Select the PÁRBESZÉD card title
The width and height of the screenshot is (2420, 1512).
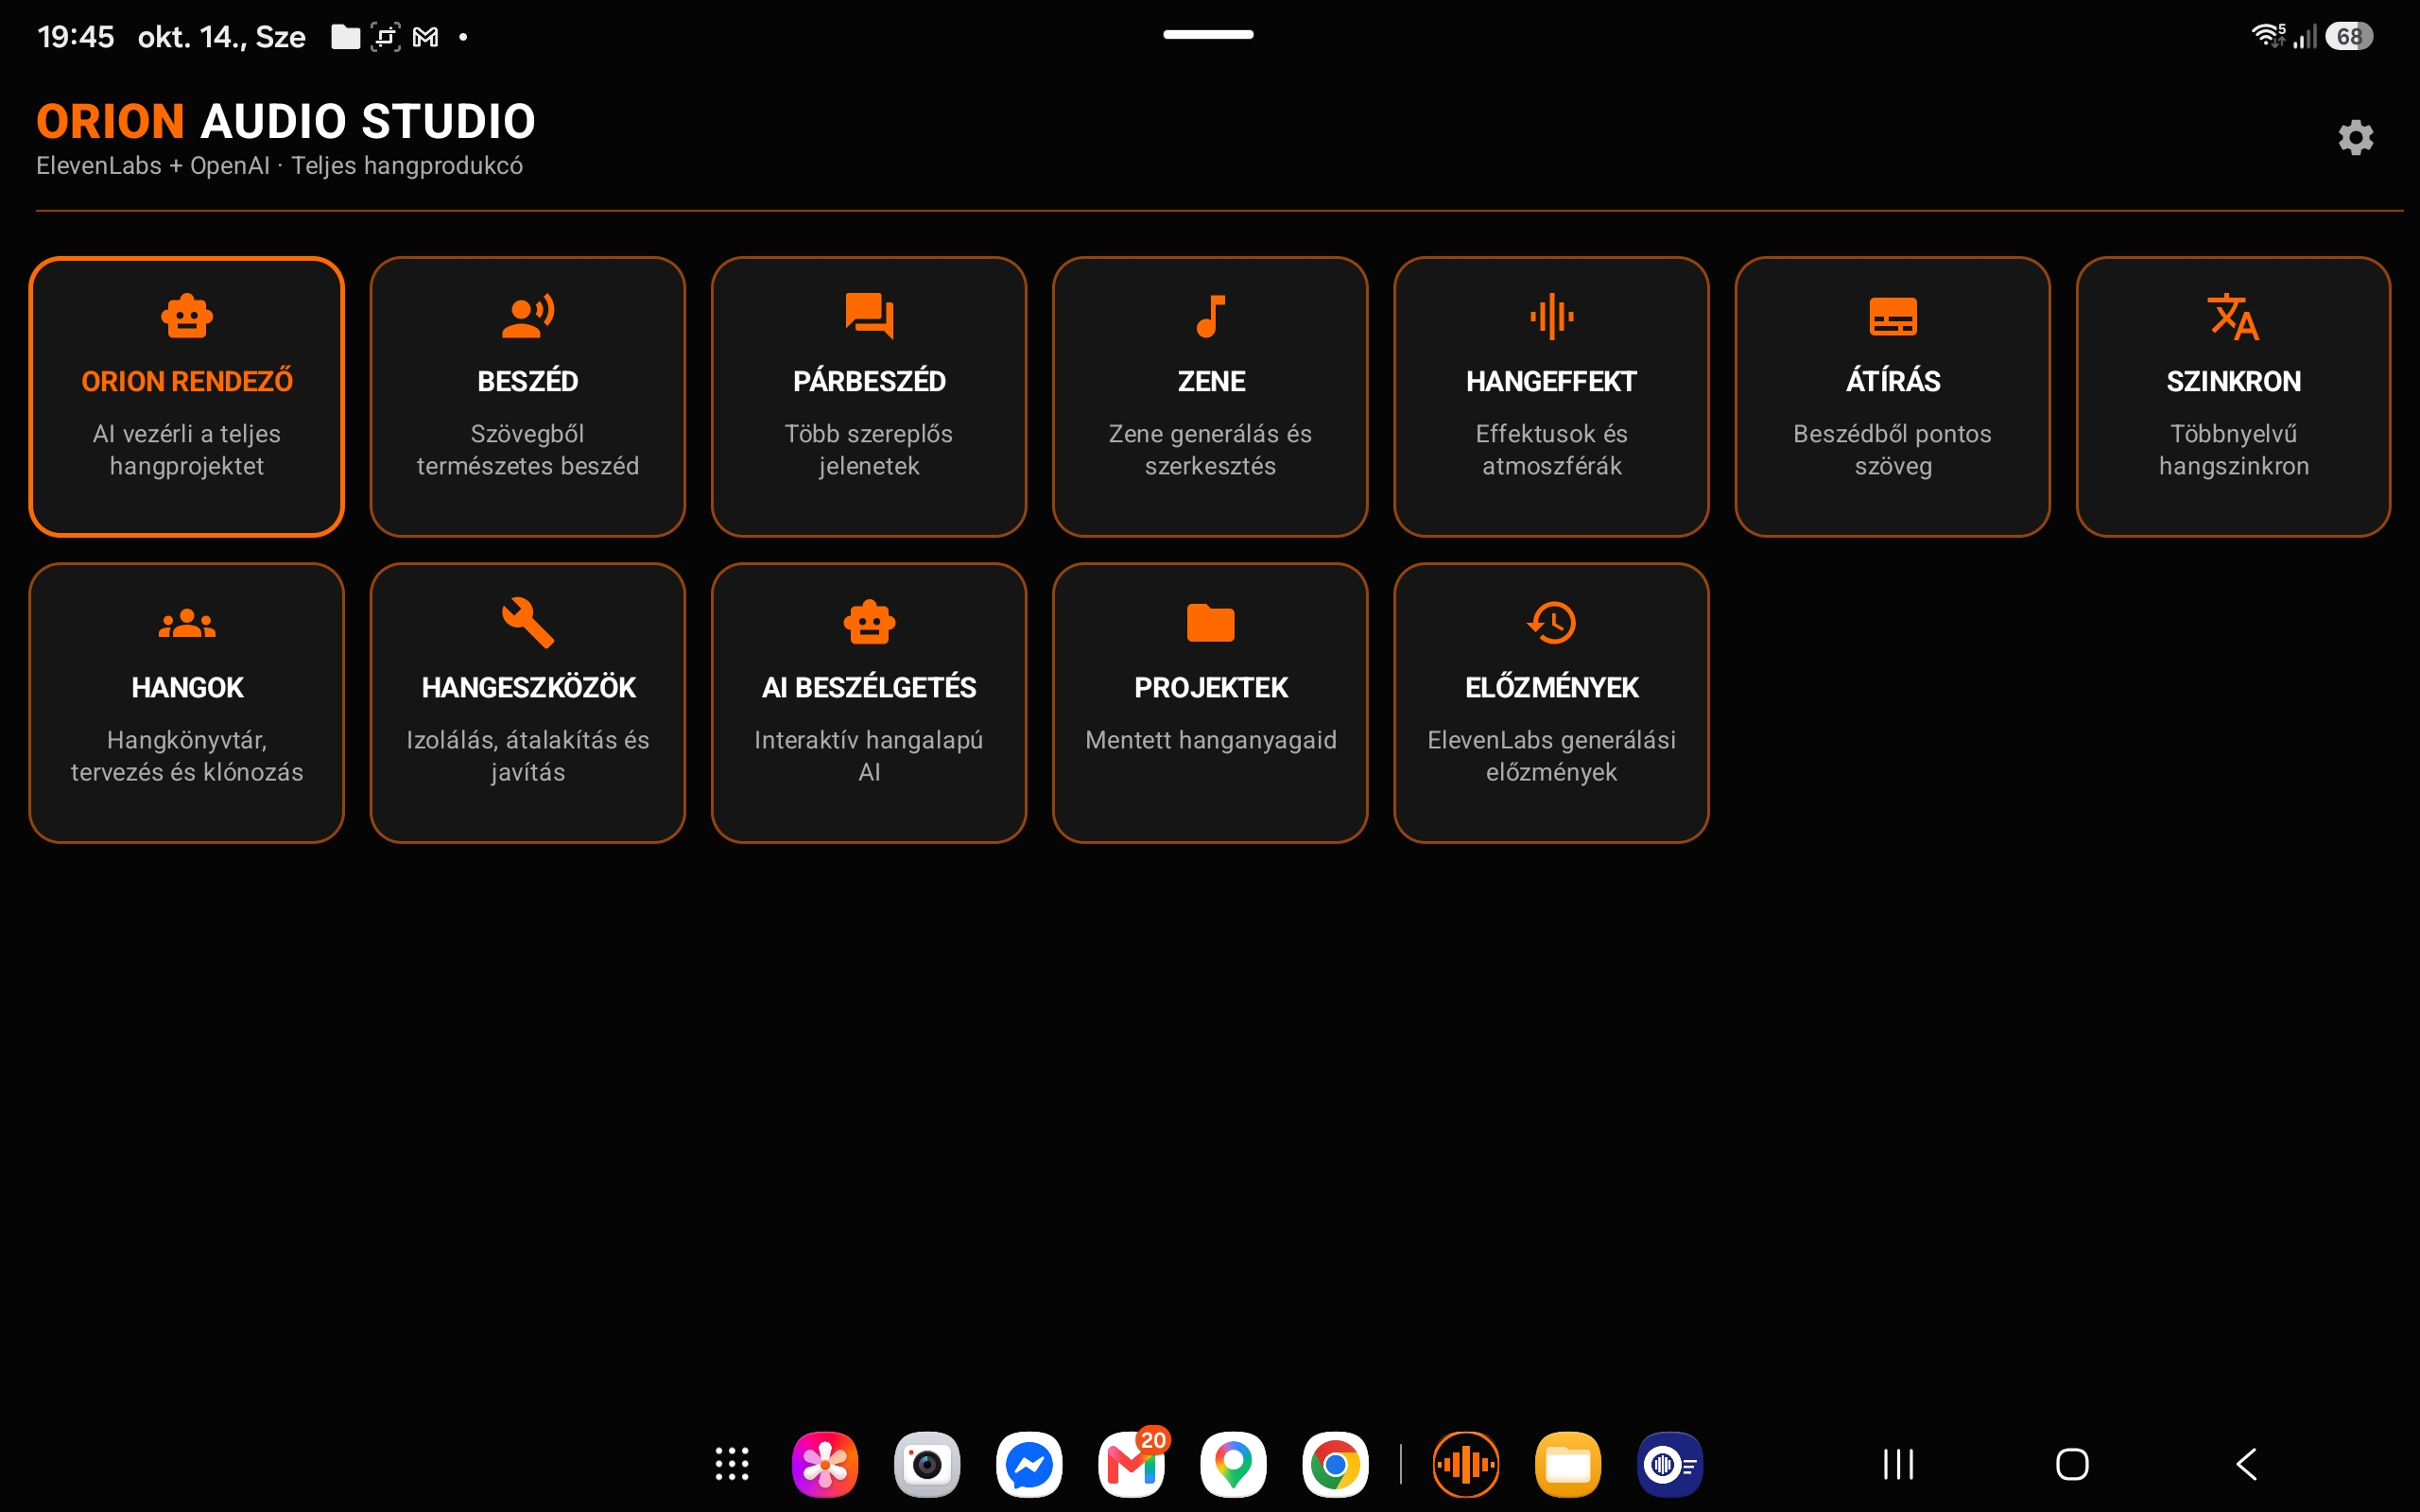(x=869, y=381)
